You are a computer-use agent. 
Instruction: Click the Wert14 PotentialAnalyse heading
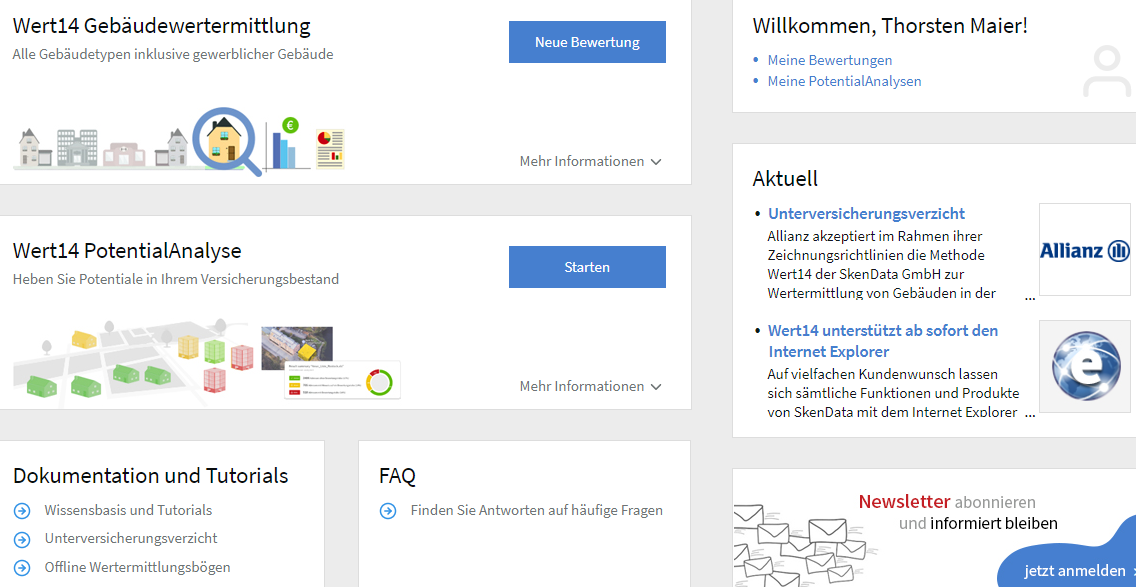(x=127, y=251)
